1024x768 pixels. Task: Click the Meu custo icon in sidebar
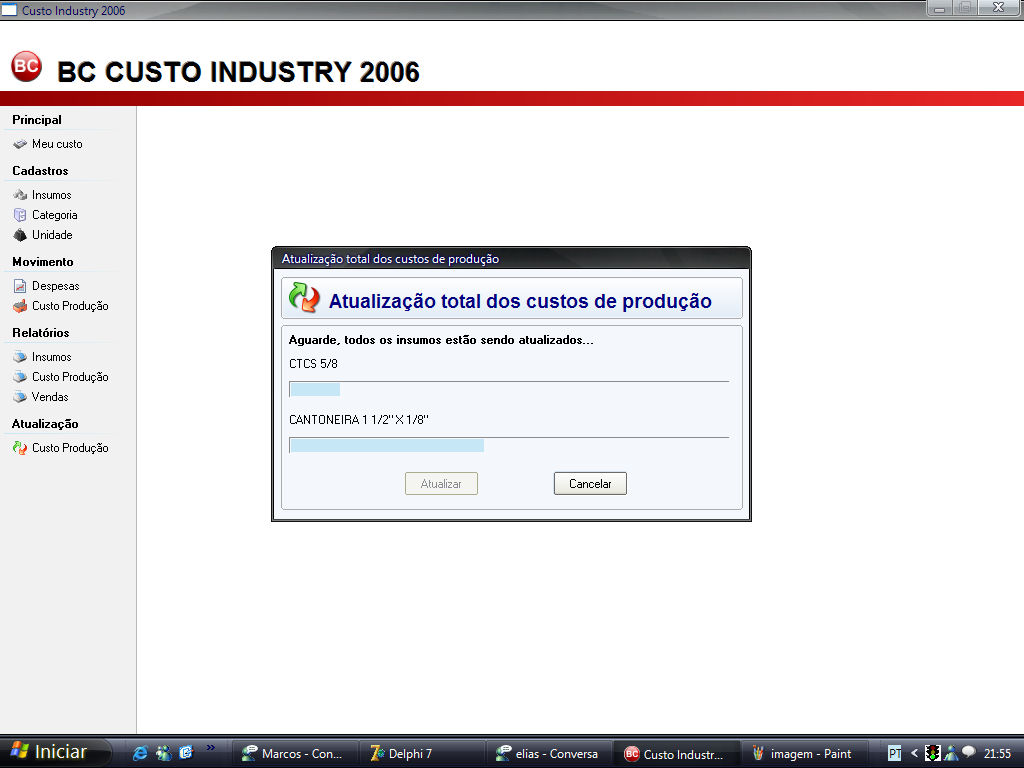tap(20, 144)
